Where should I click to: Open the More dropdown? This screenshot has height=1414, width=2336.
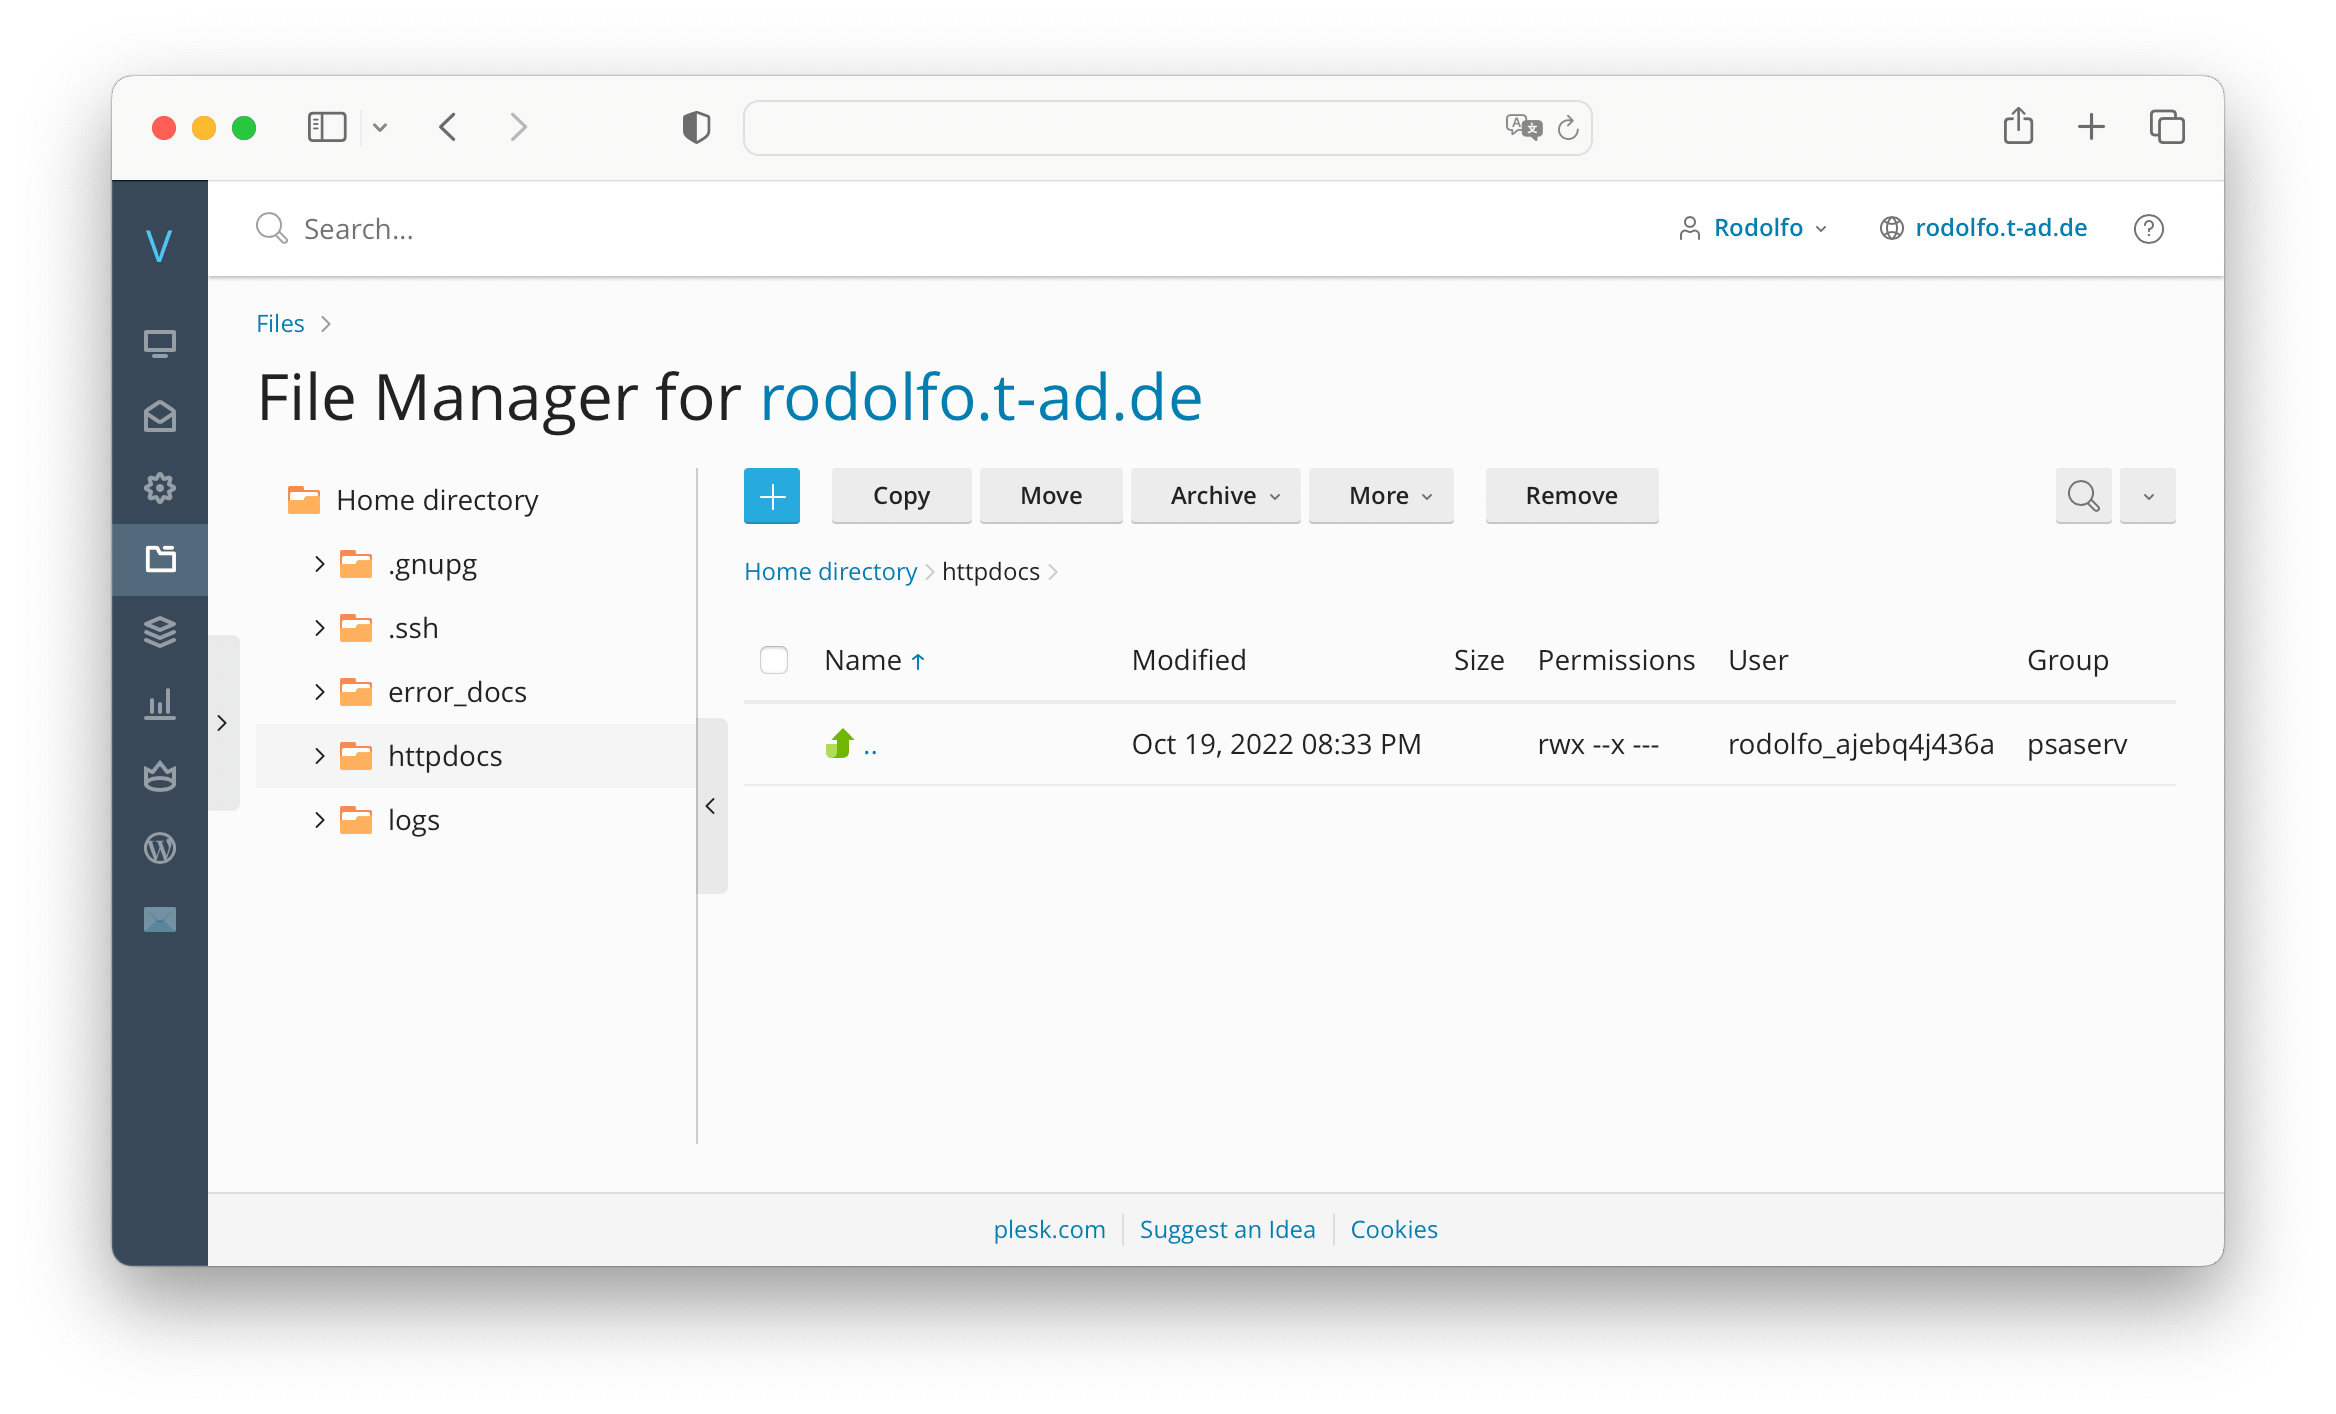pyautogui.click(x=1381, y=496)
